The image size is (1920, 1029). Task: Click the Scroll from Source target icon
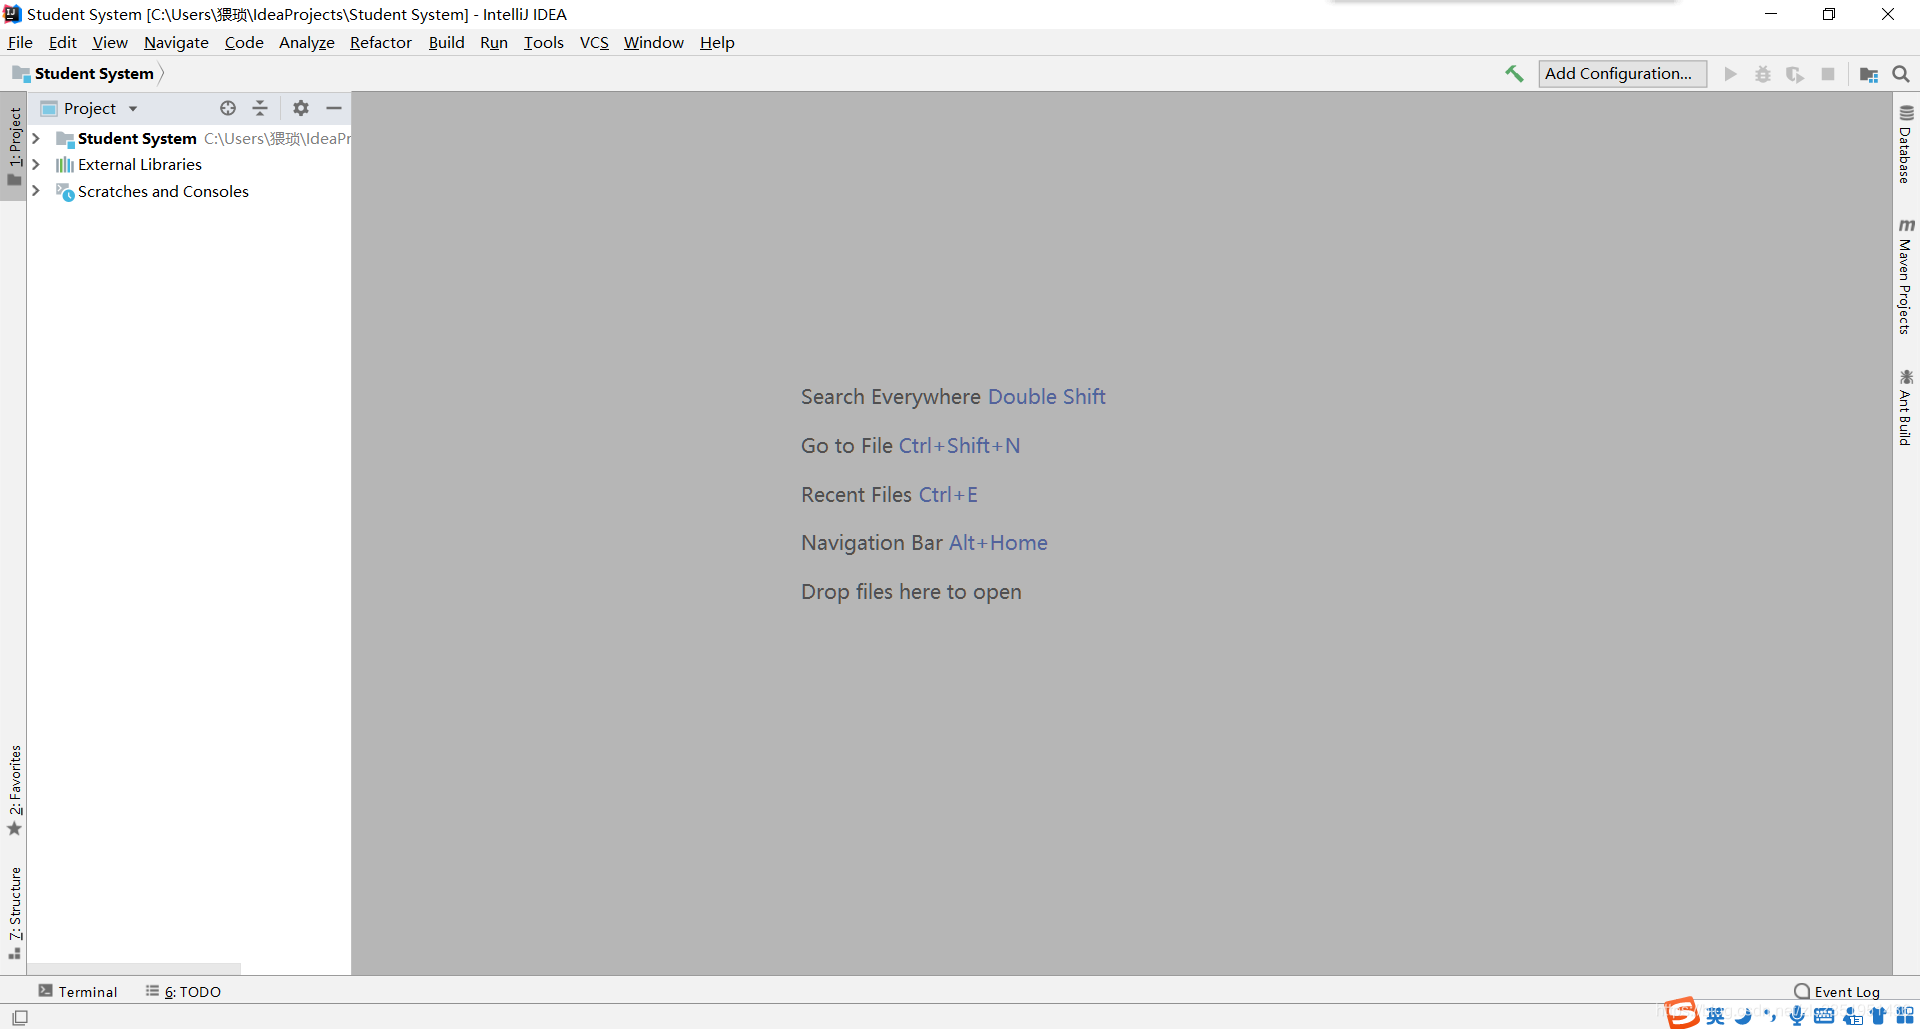click(x=228, y=108)
